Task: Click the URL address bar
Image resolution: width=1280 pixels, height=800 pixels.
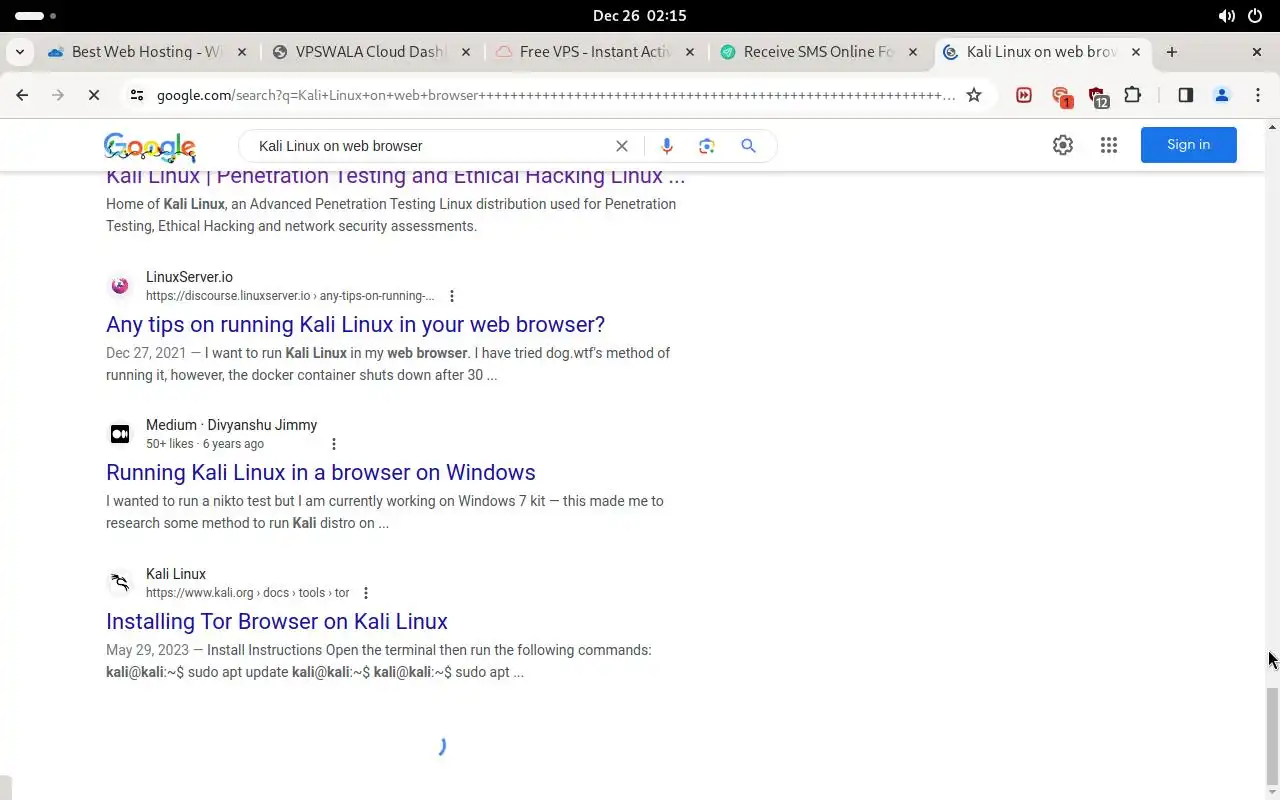Action: pyautogui.click(x=555, y=95)
